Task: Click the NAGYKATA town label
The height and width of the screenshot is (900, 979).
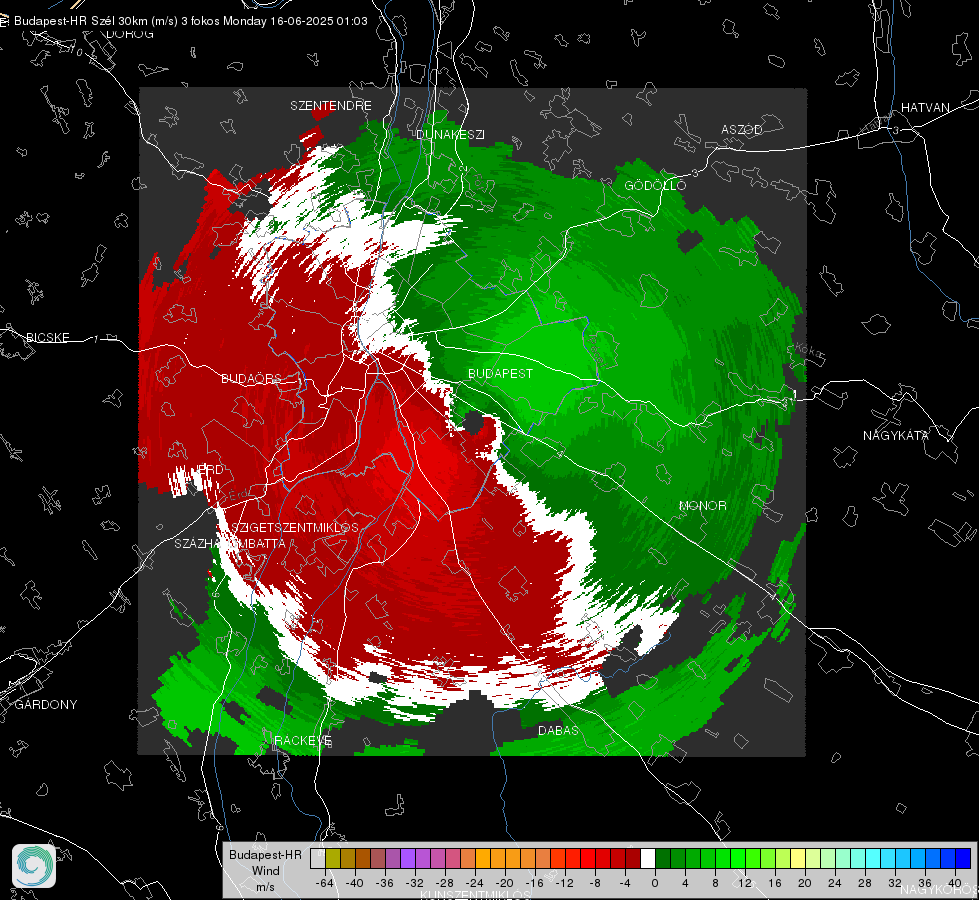Action: [x=895, y=436]
